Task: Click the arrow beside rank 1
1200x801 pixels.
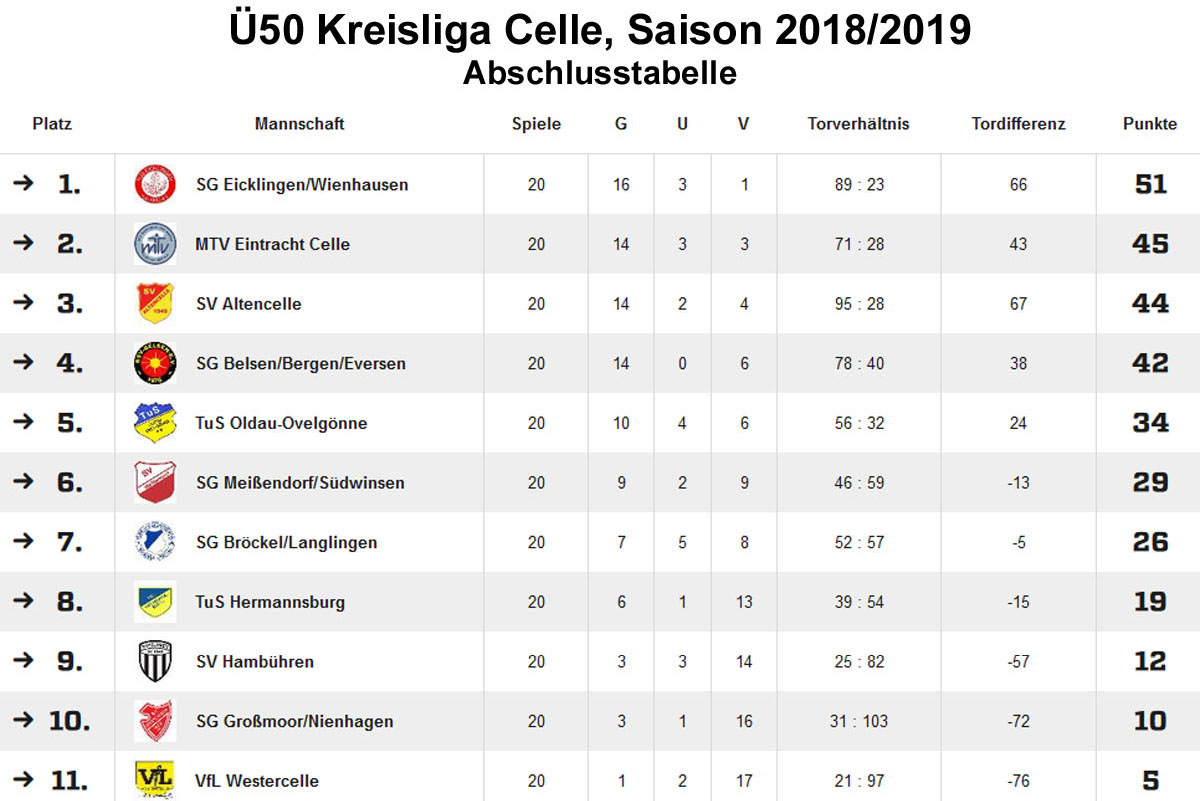Action: pos(23,184)
